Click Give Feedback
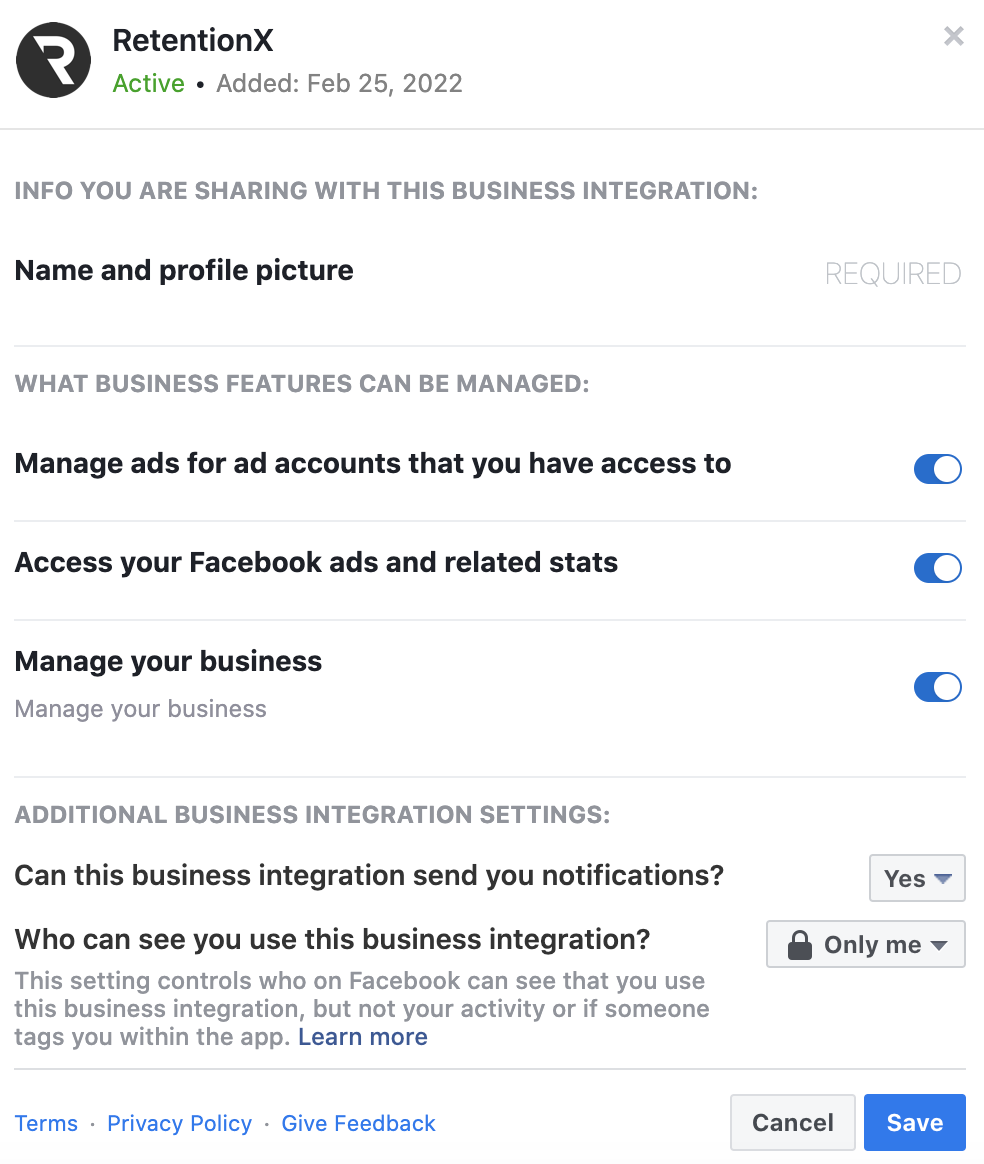 (x=358, y=1123)
